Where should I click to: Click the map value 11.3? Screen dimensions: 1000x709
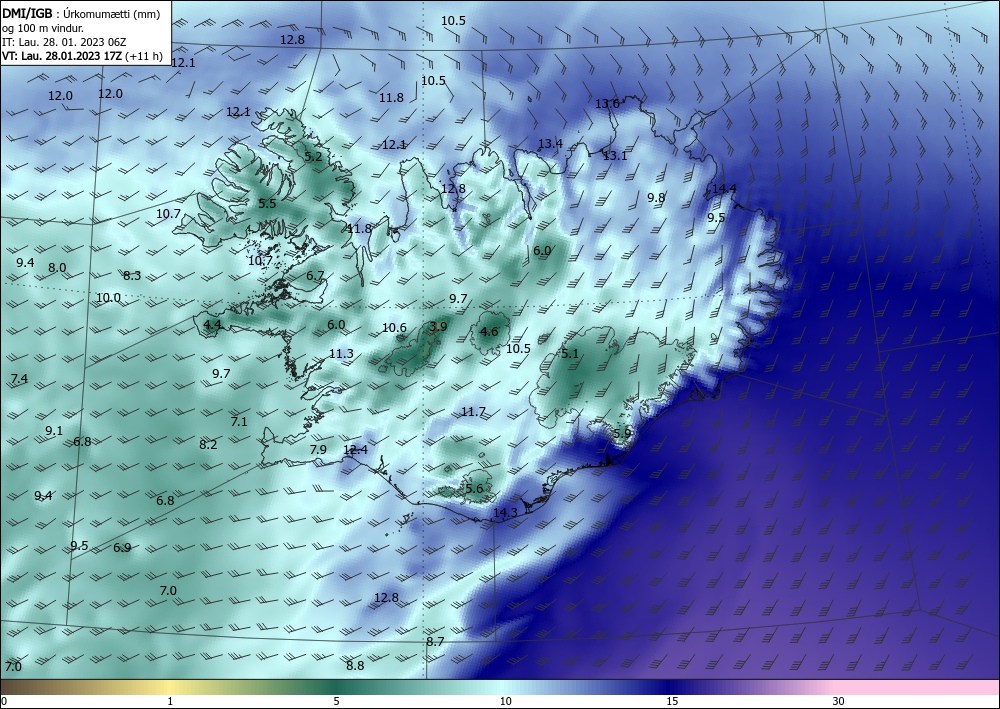click(341, 354)
